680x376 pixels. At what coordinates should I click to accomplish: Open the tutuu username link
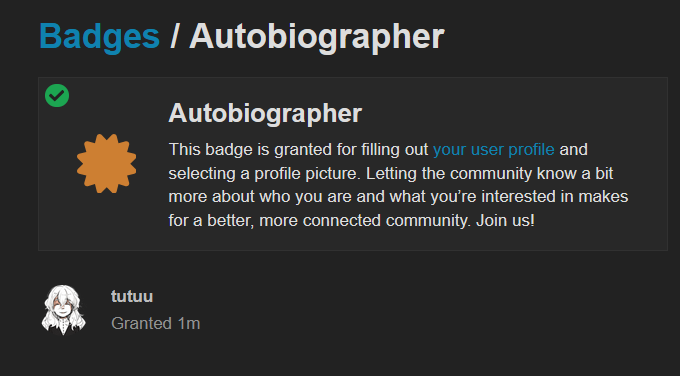click(x=132, y=297)
